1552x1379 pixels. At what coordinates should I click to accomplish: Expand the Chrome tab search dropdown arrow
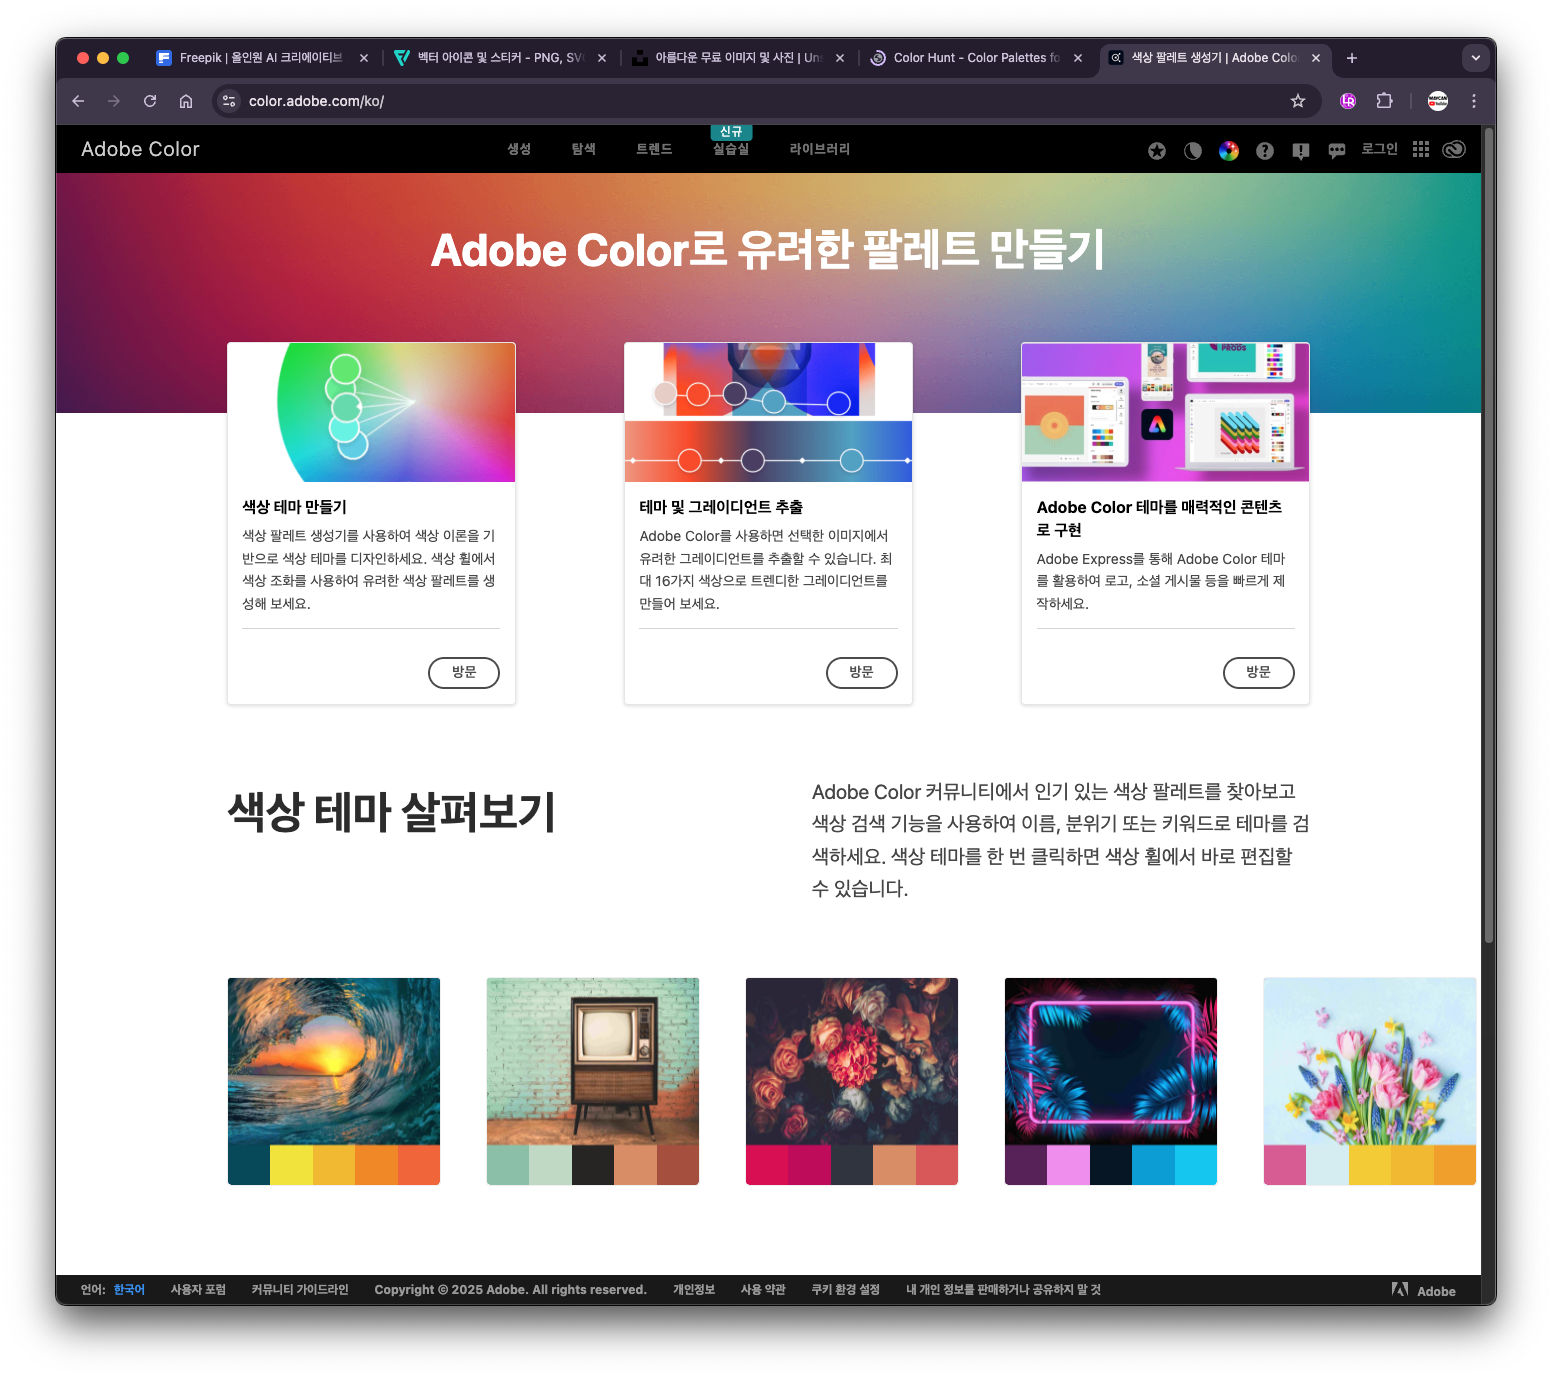click(x=1476, y=58)
